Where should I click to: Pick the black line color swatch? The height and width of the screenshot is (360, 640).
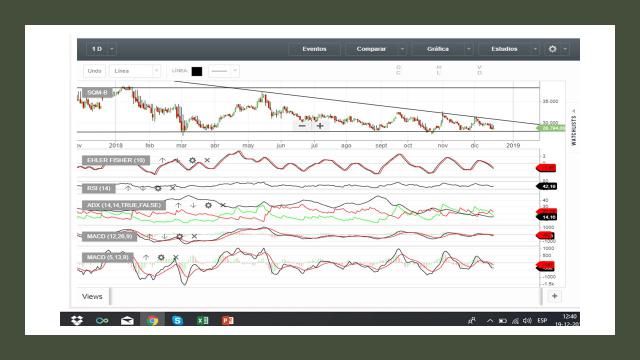(197, 71)
